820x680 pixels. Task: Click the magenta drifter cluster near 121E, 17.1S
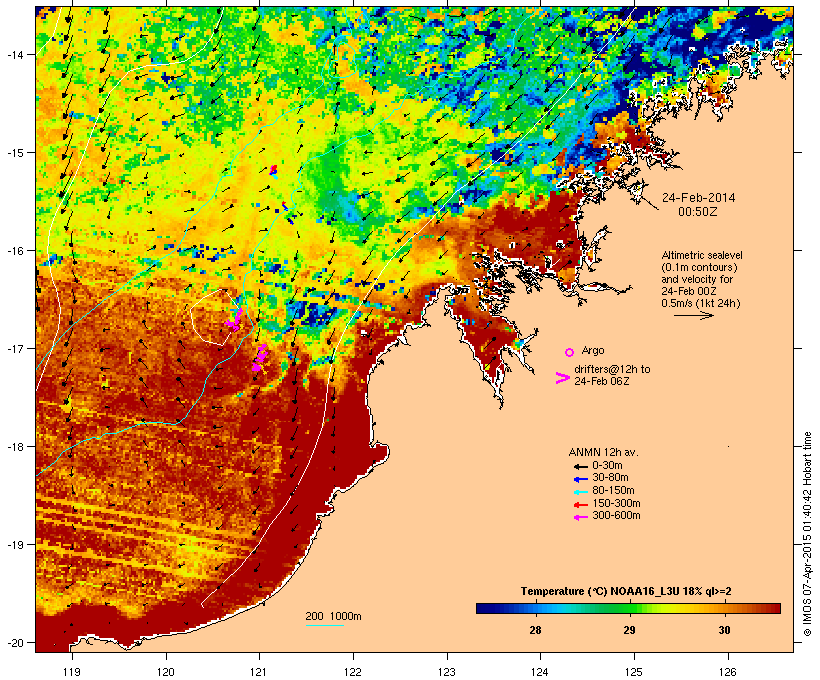pos(259,359)
